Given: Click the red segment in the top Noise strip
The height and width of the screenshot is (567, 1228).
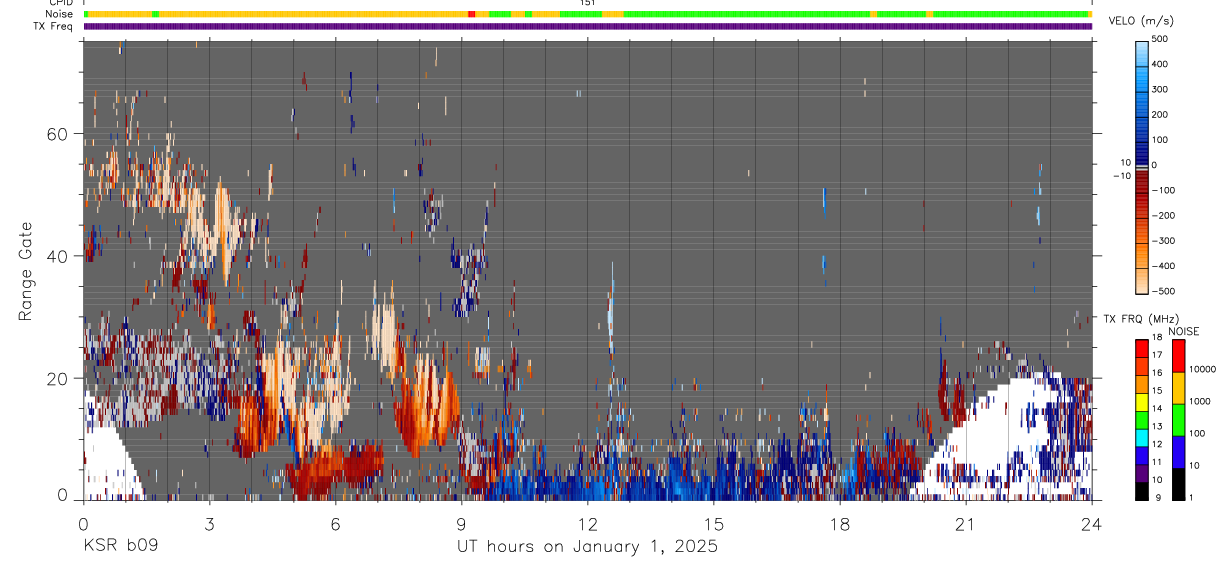Looking at the screenshot, I should [472, 14].
